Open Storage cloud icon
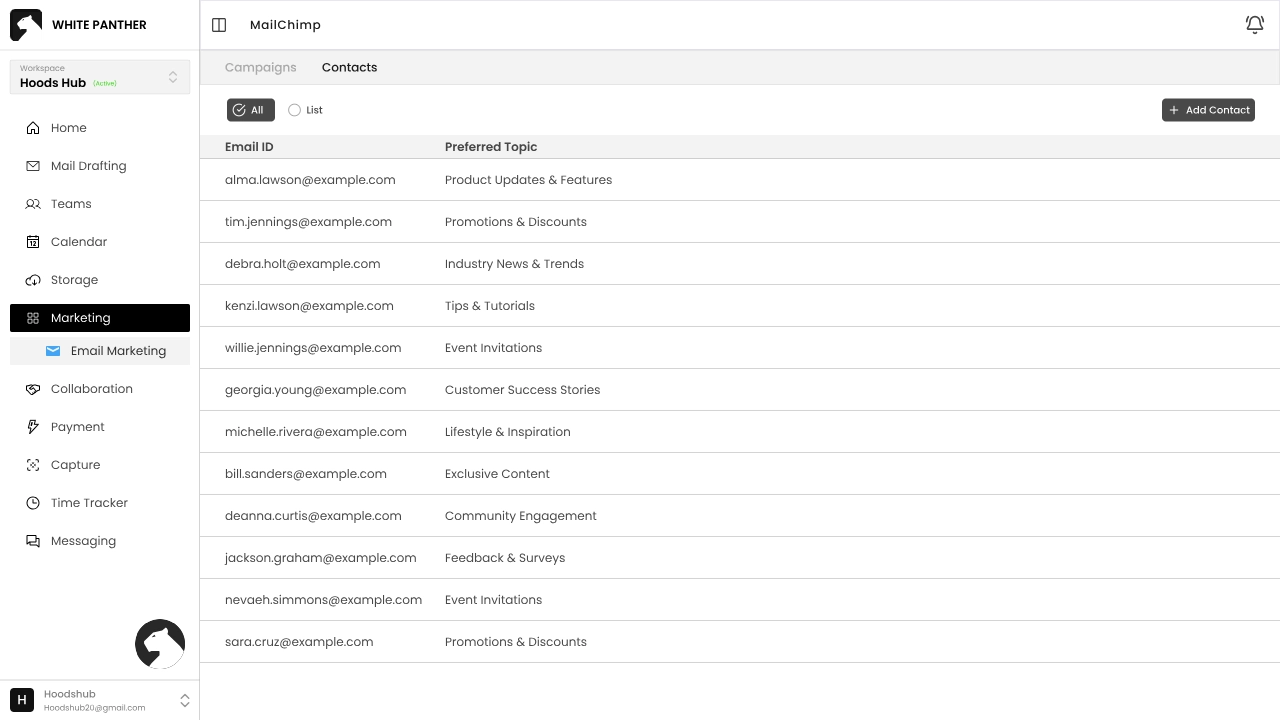Screen dimensions: 1280x720 point(33,280)
